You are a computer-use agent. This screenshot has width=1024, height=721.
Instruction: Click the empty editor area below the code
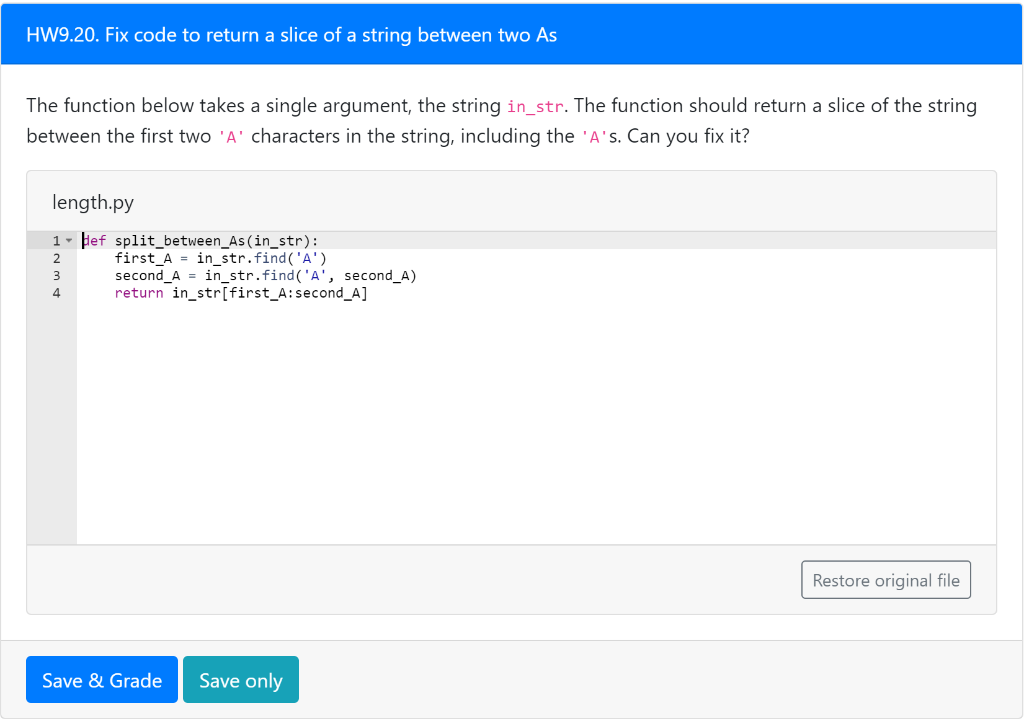tap(500, 420)
